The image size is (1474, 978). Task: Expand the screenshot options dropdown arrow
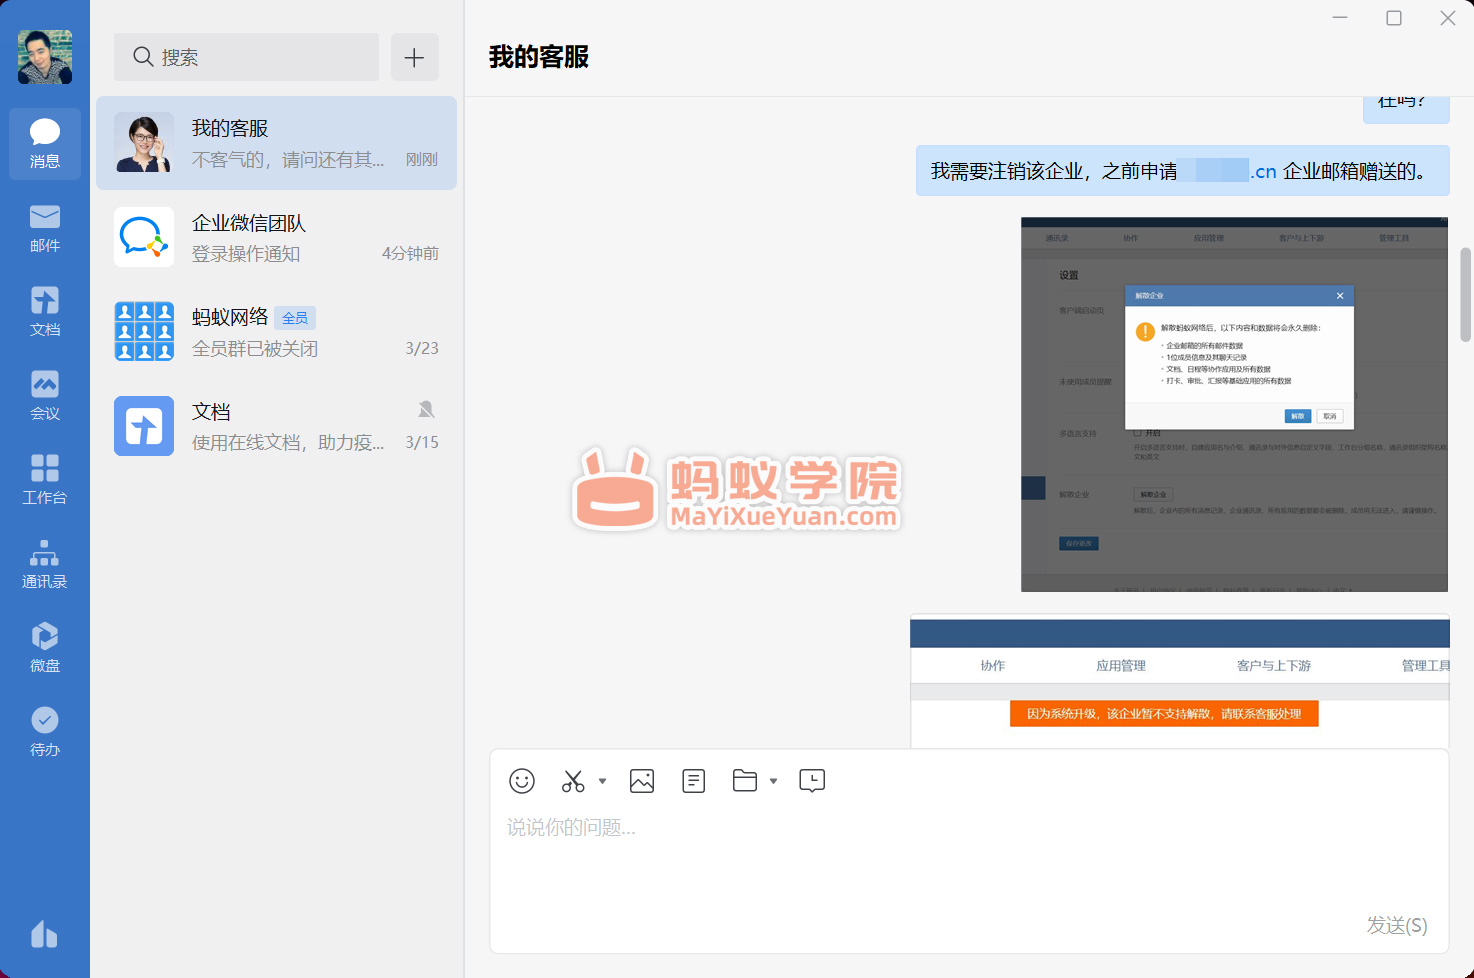602,781
